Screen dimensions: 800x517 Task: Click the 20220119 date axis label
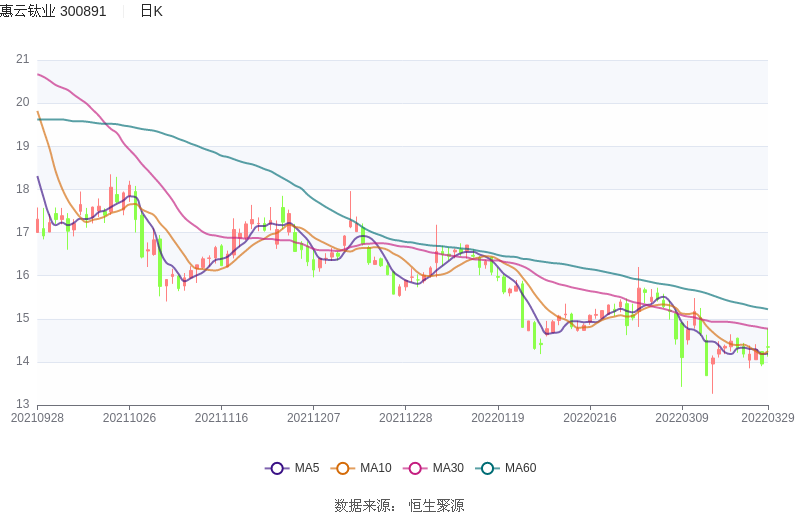(x=498, y=418)
